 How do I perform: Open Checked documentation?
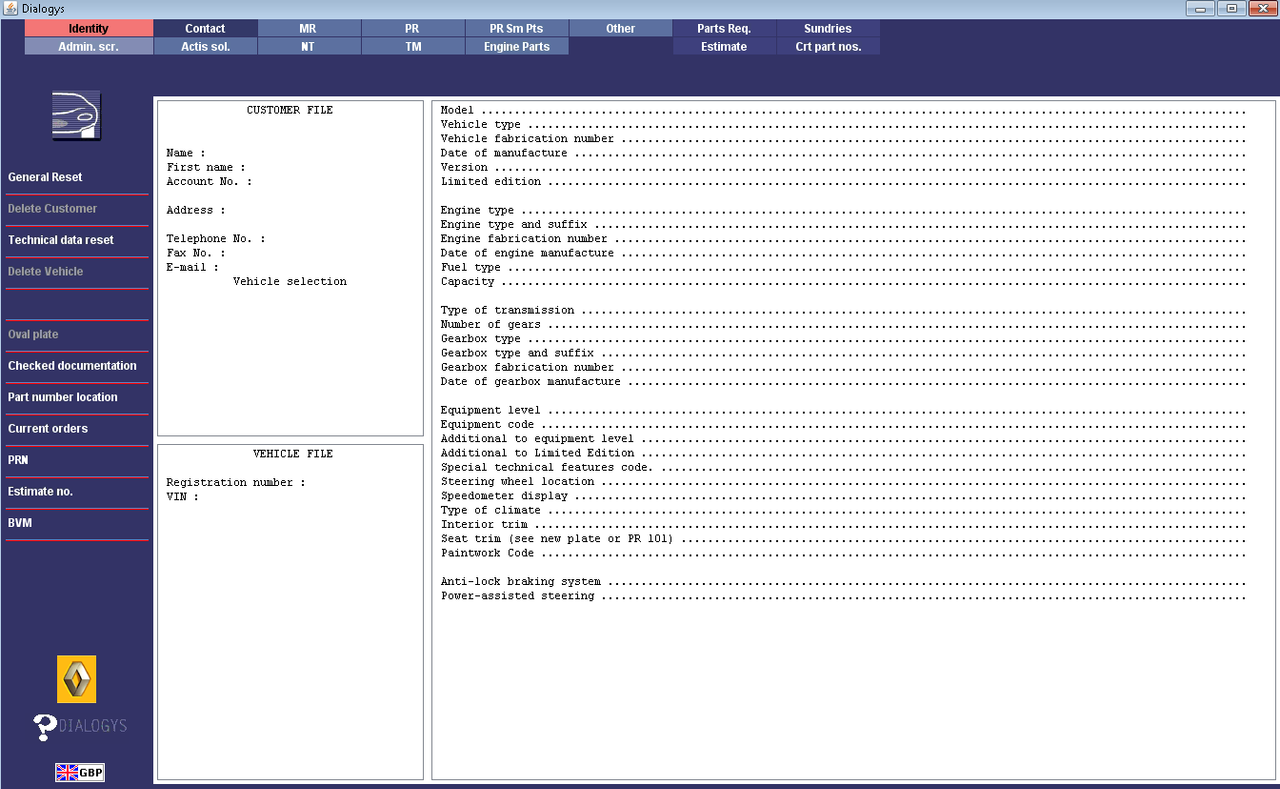click(77, 365)
